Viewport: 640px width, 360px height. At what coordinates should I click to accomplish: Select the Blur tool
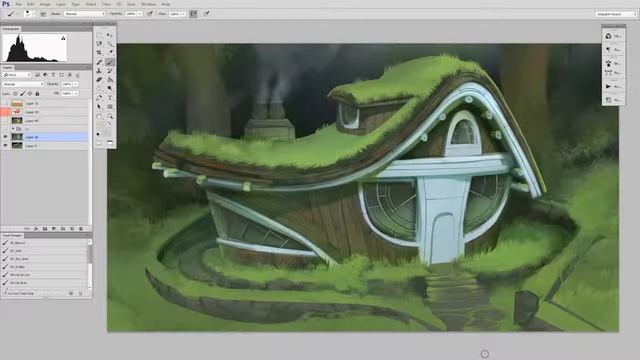99,89
